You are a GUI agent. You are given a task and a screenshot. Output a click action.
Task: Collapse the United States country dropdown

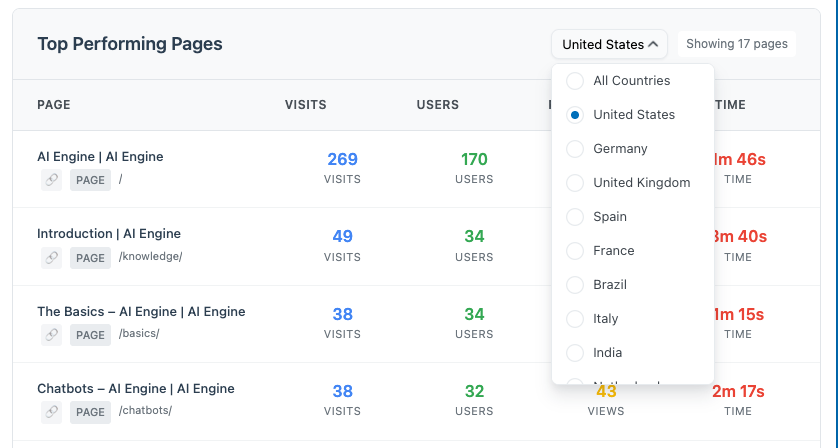pos(609,44)
